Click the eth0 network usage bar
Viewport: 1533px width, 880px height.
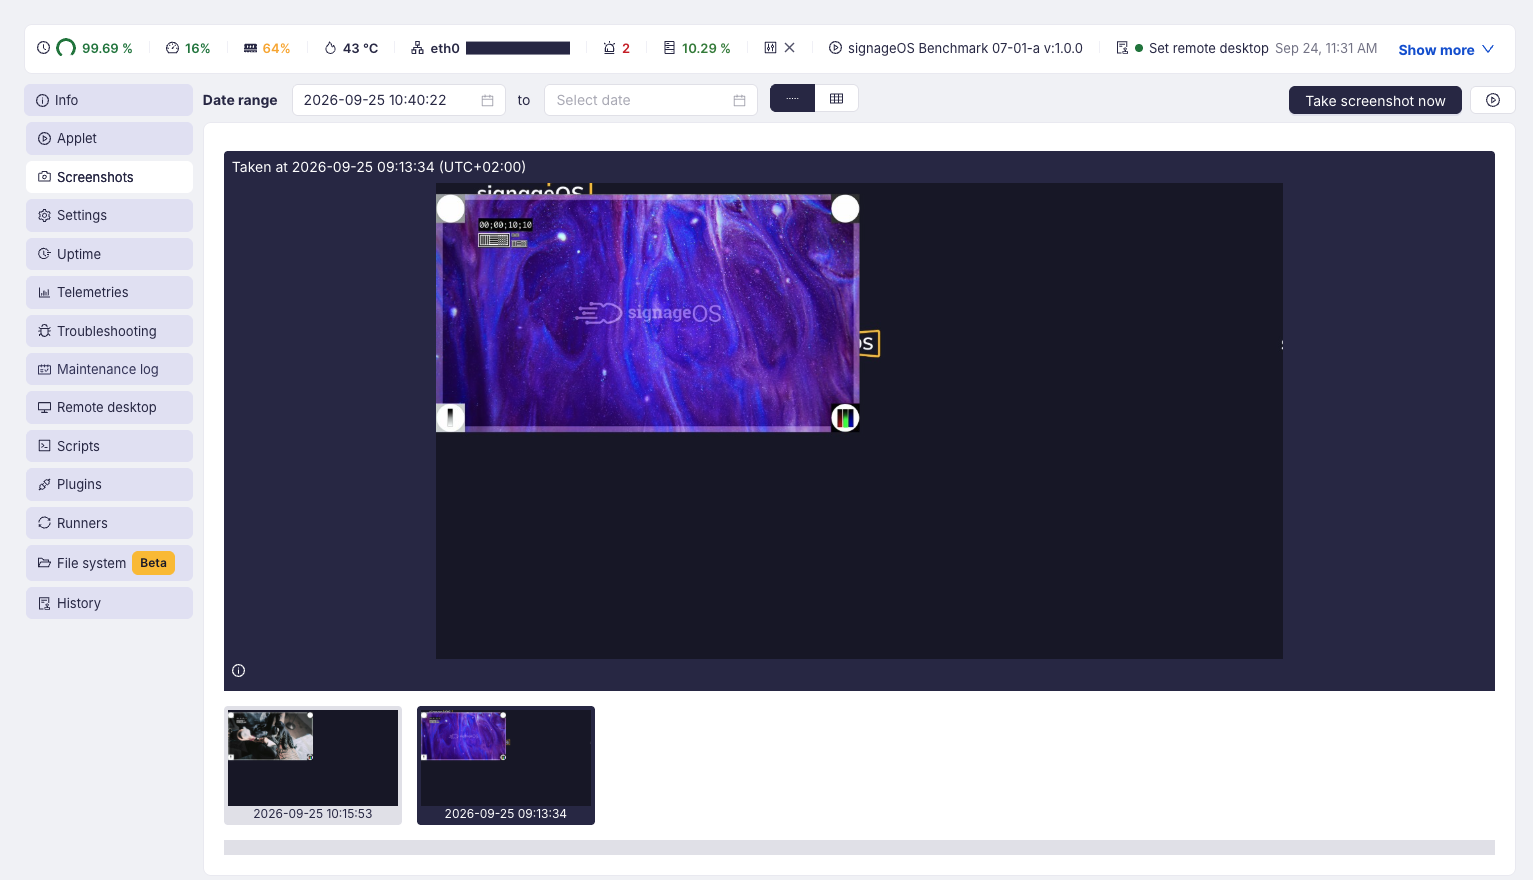[x=518, y=48]
